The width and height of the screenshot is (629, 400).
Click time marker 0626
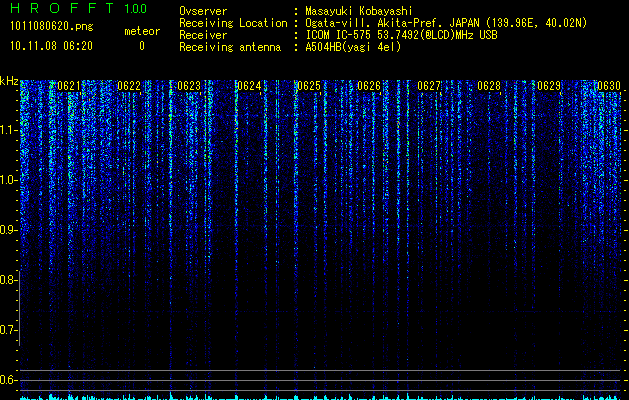tap(369, 86)
